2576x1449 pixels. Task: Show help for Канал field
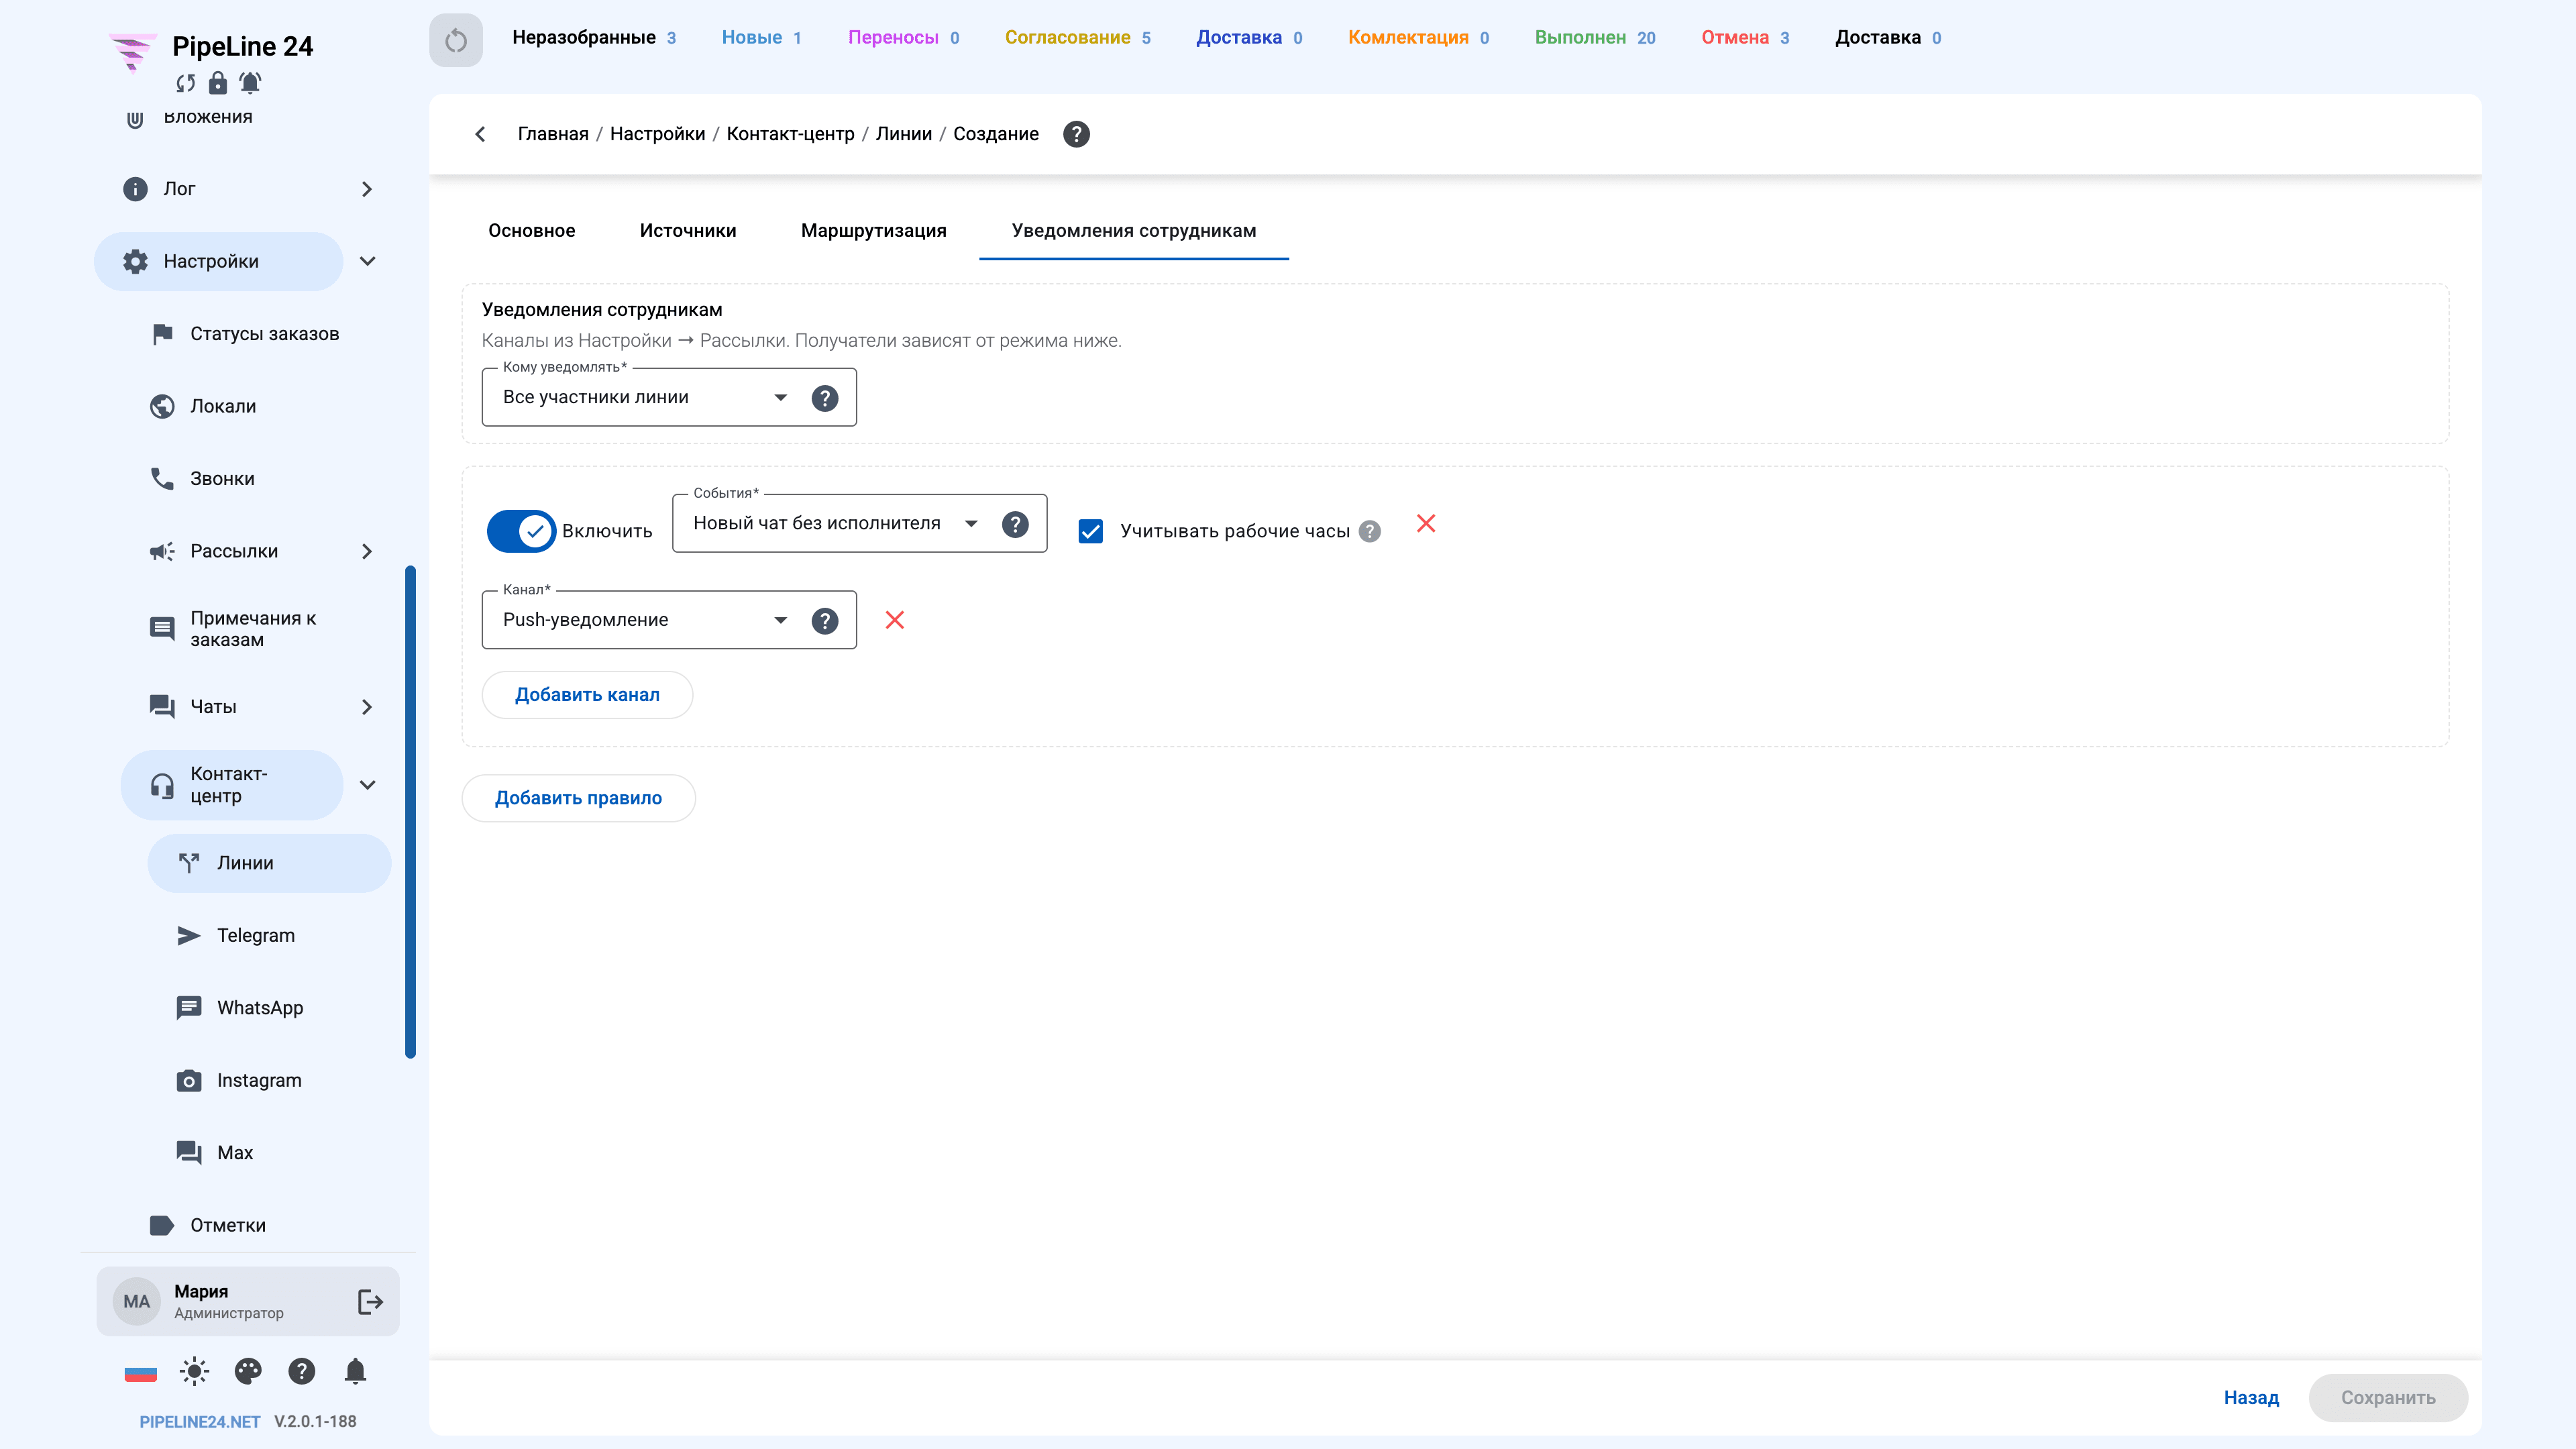pos(824,621)
